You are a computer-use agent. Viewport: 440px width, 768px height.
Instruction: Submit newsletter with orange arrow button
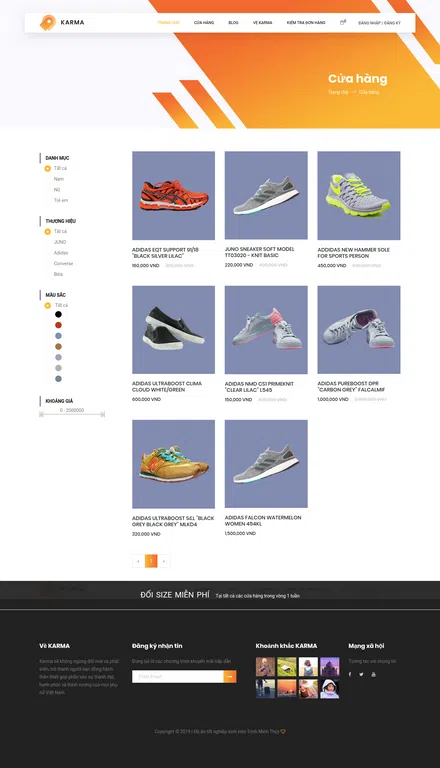(230, 676)
